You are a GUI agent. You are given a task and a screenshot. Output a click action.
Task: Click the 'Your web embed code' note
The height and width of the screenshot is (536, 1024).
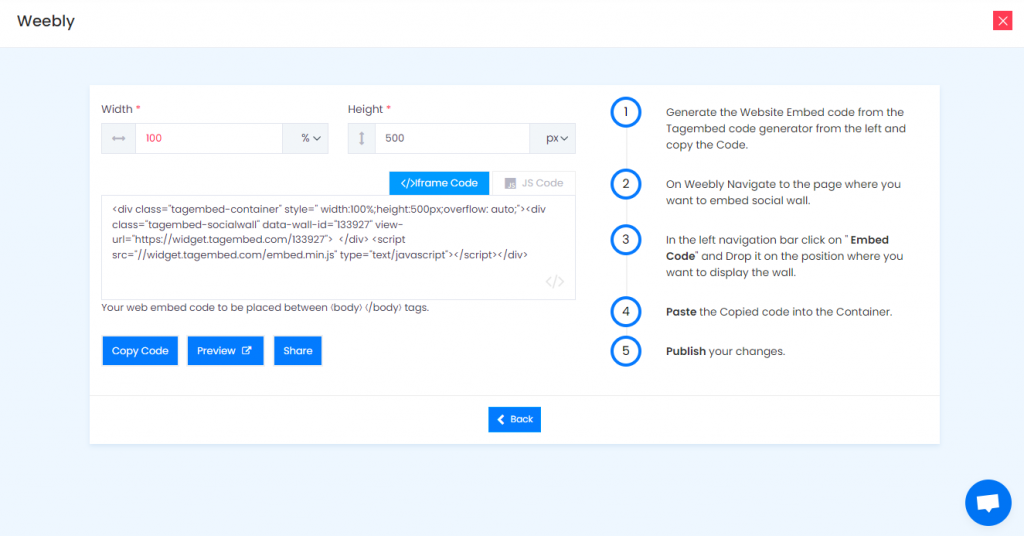265,307
